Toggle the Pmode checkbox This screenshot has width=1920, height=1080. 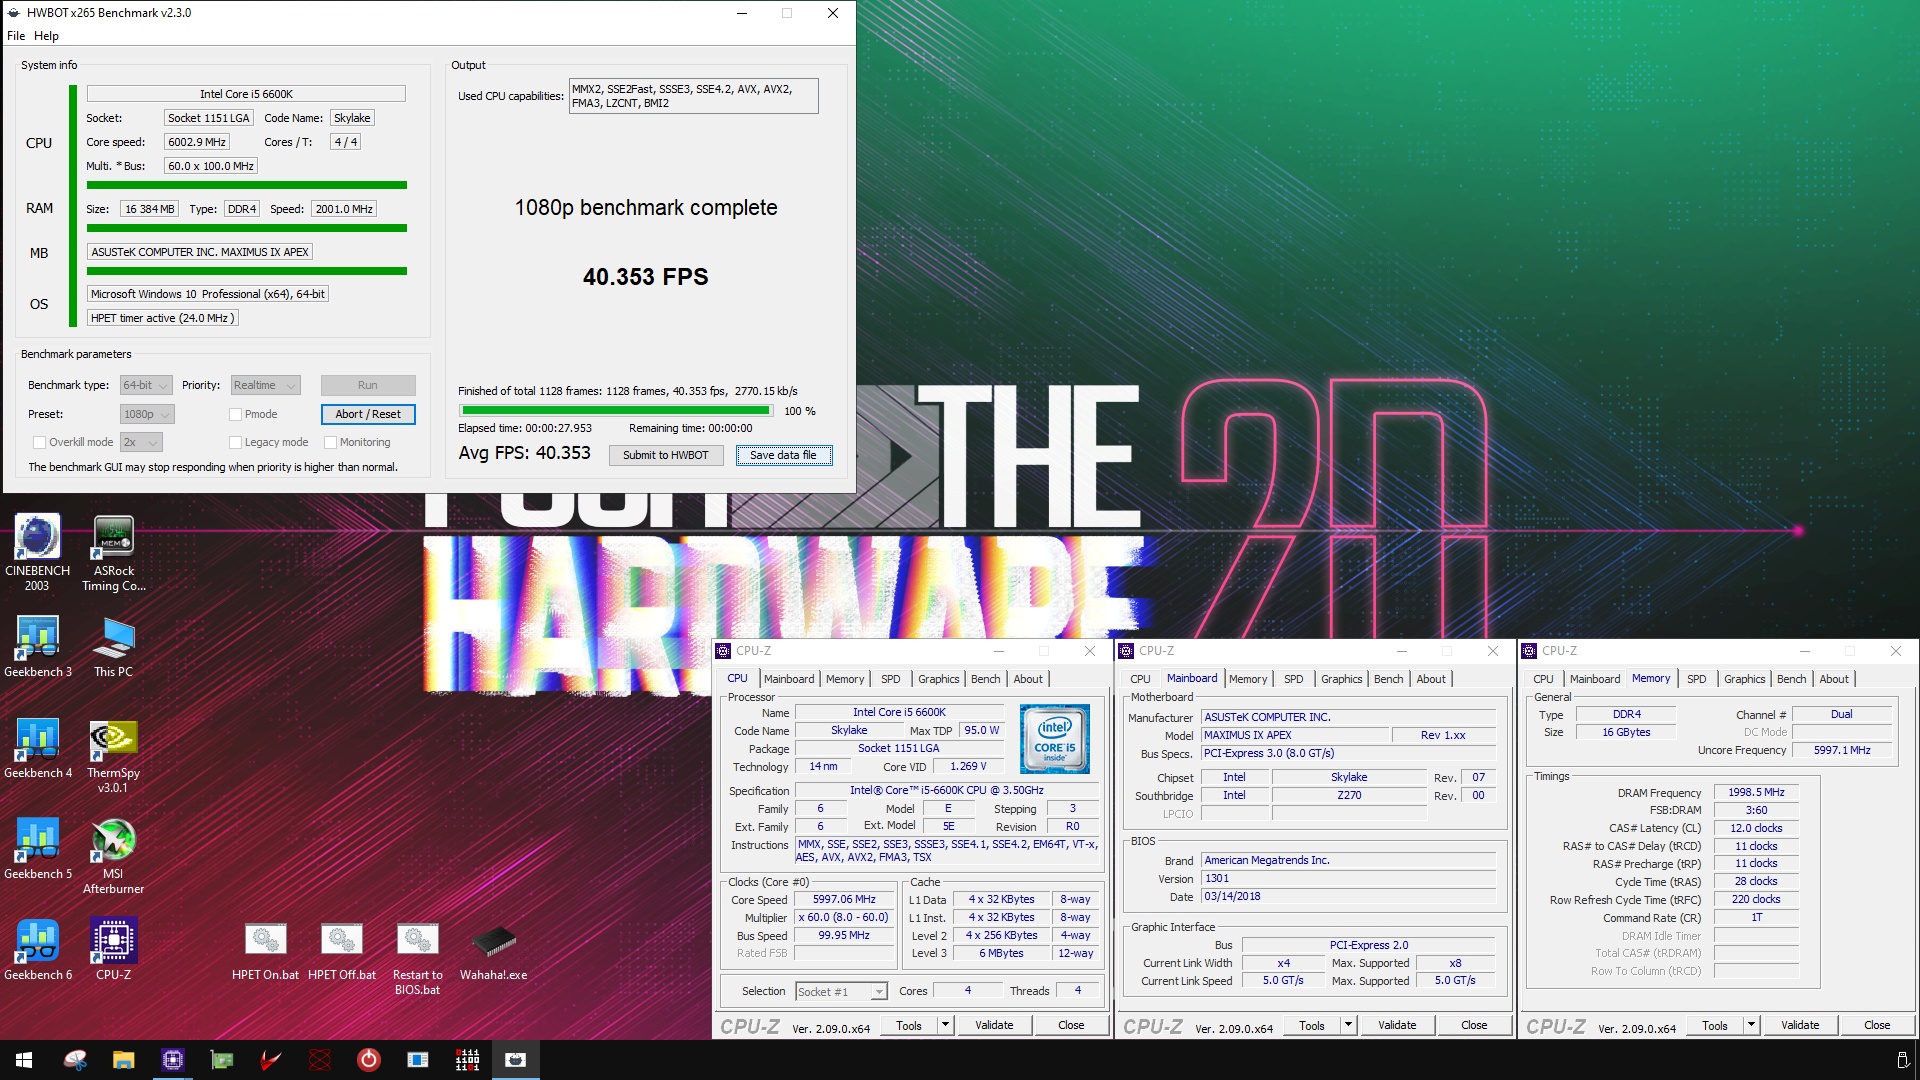236,414
